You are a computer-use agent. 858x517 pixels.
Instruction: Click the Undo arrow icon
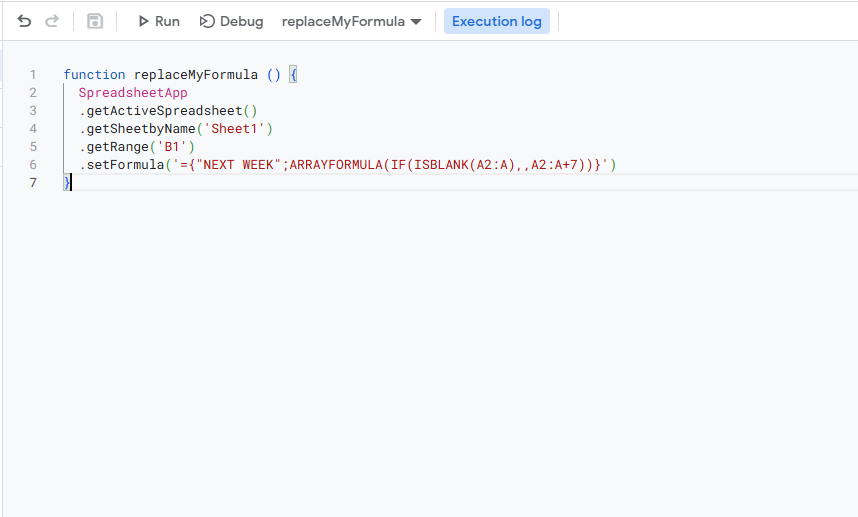[x=24, y=21]
